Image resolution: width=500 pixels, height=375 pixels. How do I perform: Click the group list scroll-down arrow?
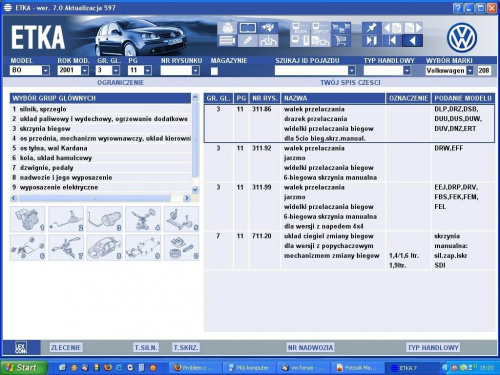click(195, 189)
